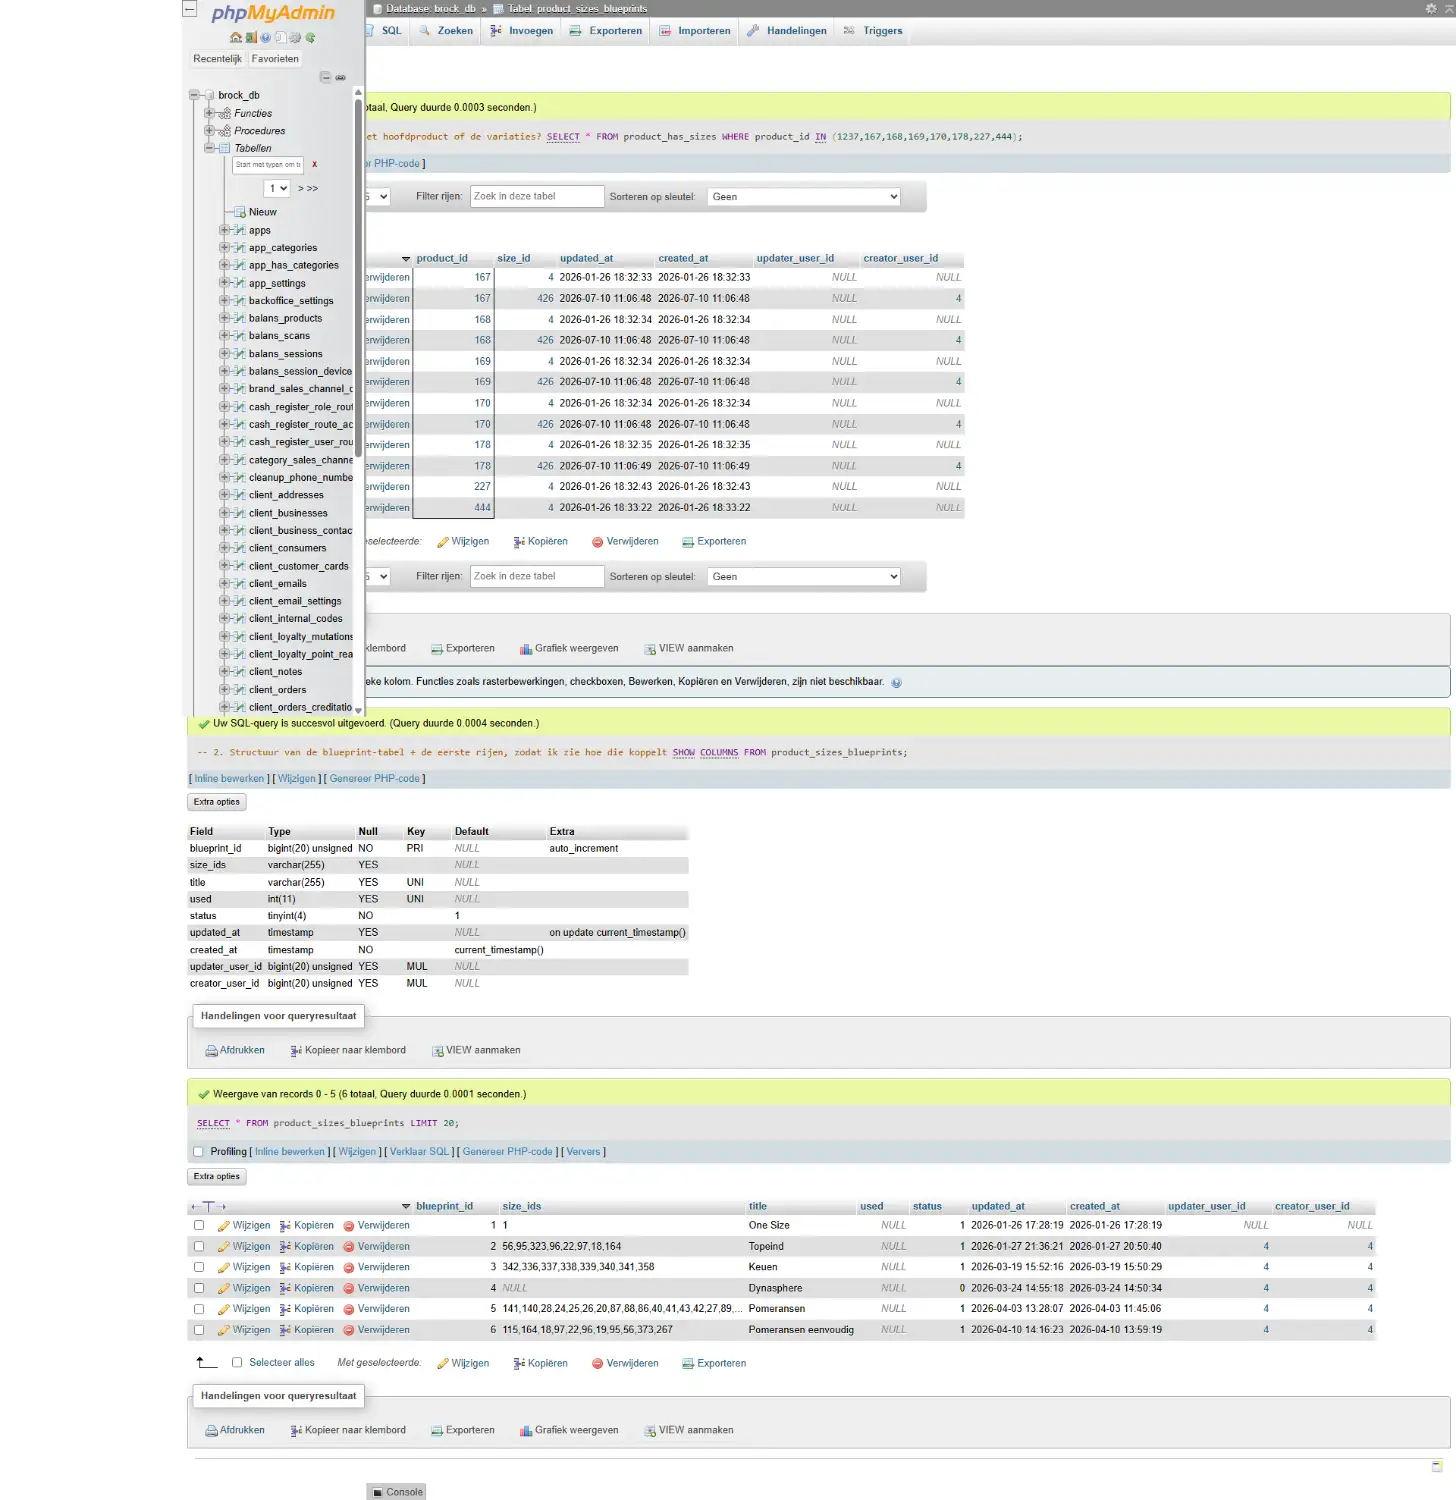Tick the Selecteer alles checkbox

(237, 1363)
